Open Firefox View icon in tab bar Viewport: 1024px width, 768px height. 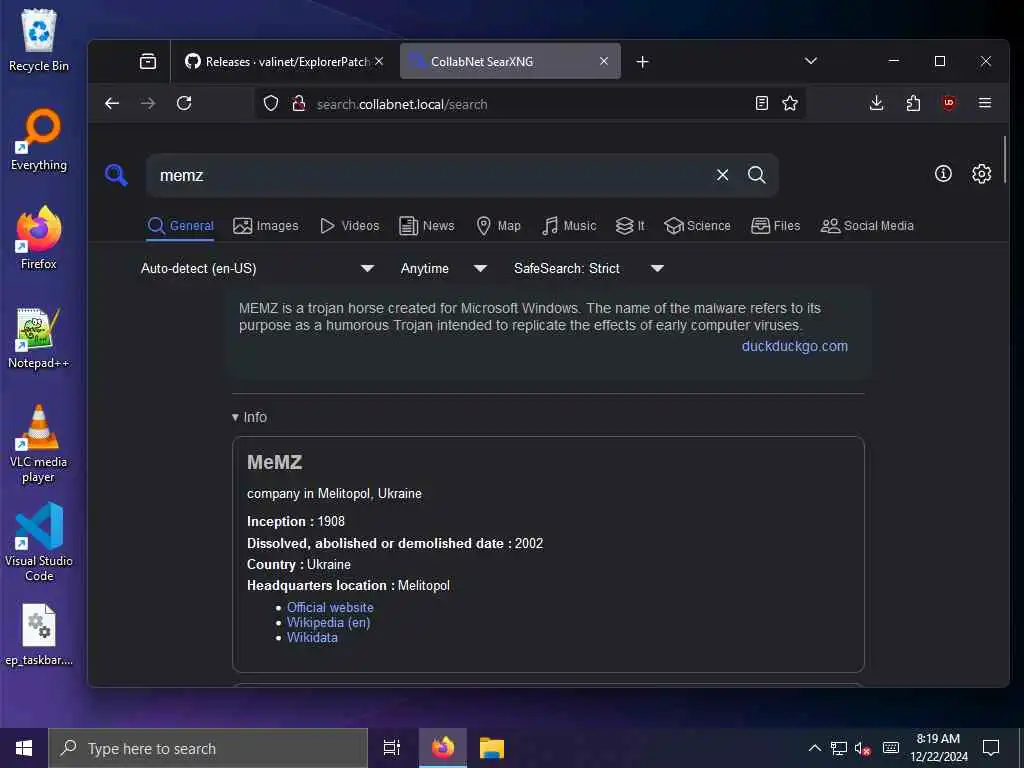click(148, 61)
